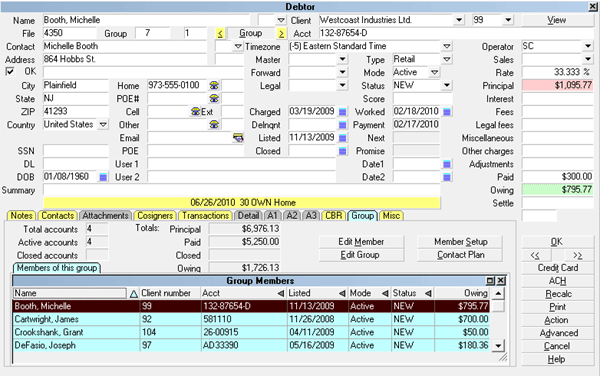Open the Date2 calendar icon
The height and width of the screenshot is (376, 600).
(x=447, y=177)
